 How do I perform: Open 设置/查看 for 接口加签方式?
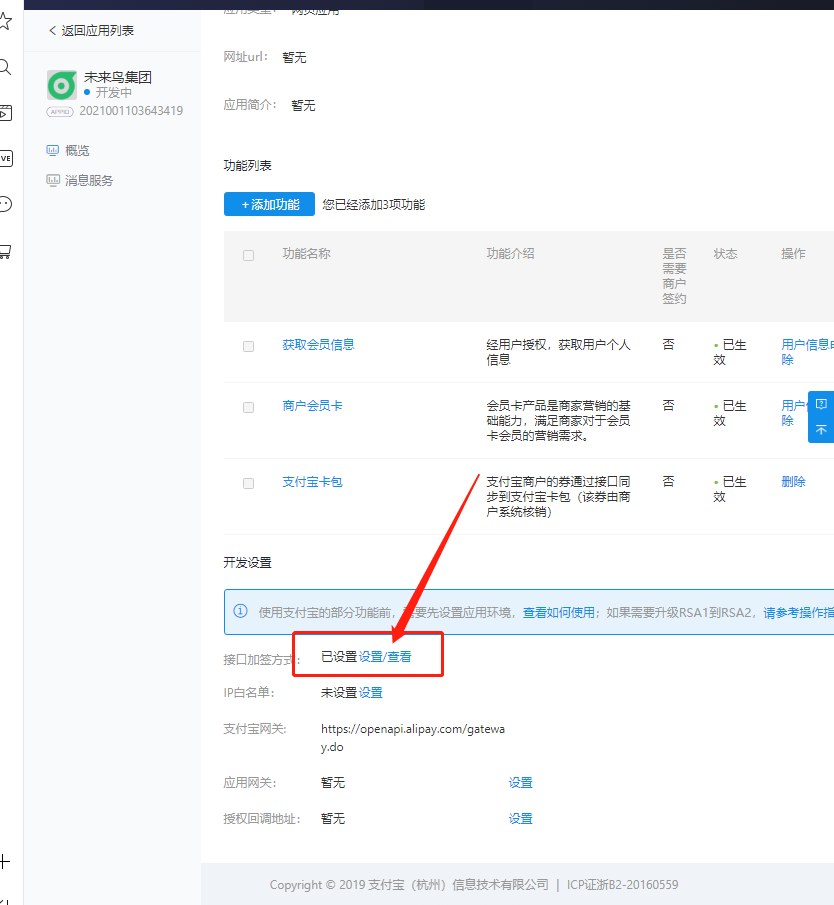[x=385, y=657]
